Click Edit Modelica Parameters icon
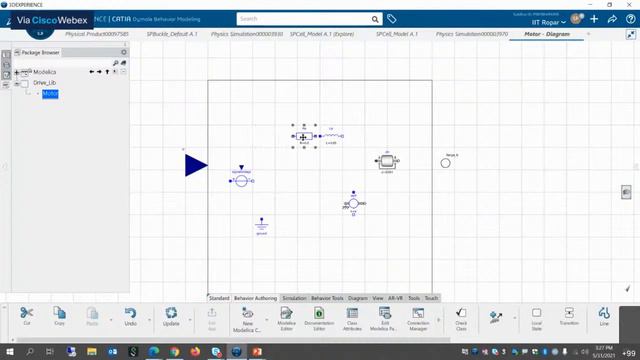This screenshot has width=640, height=360. pos(384,313)
